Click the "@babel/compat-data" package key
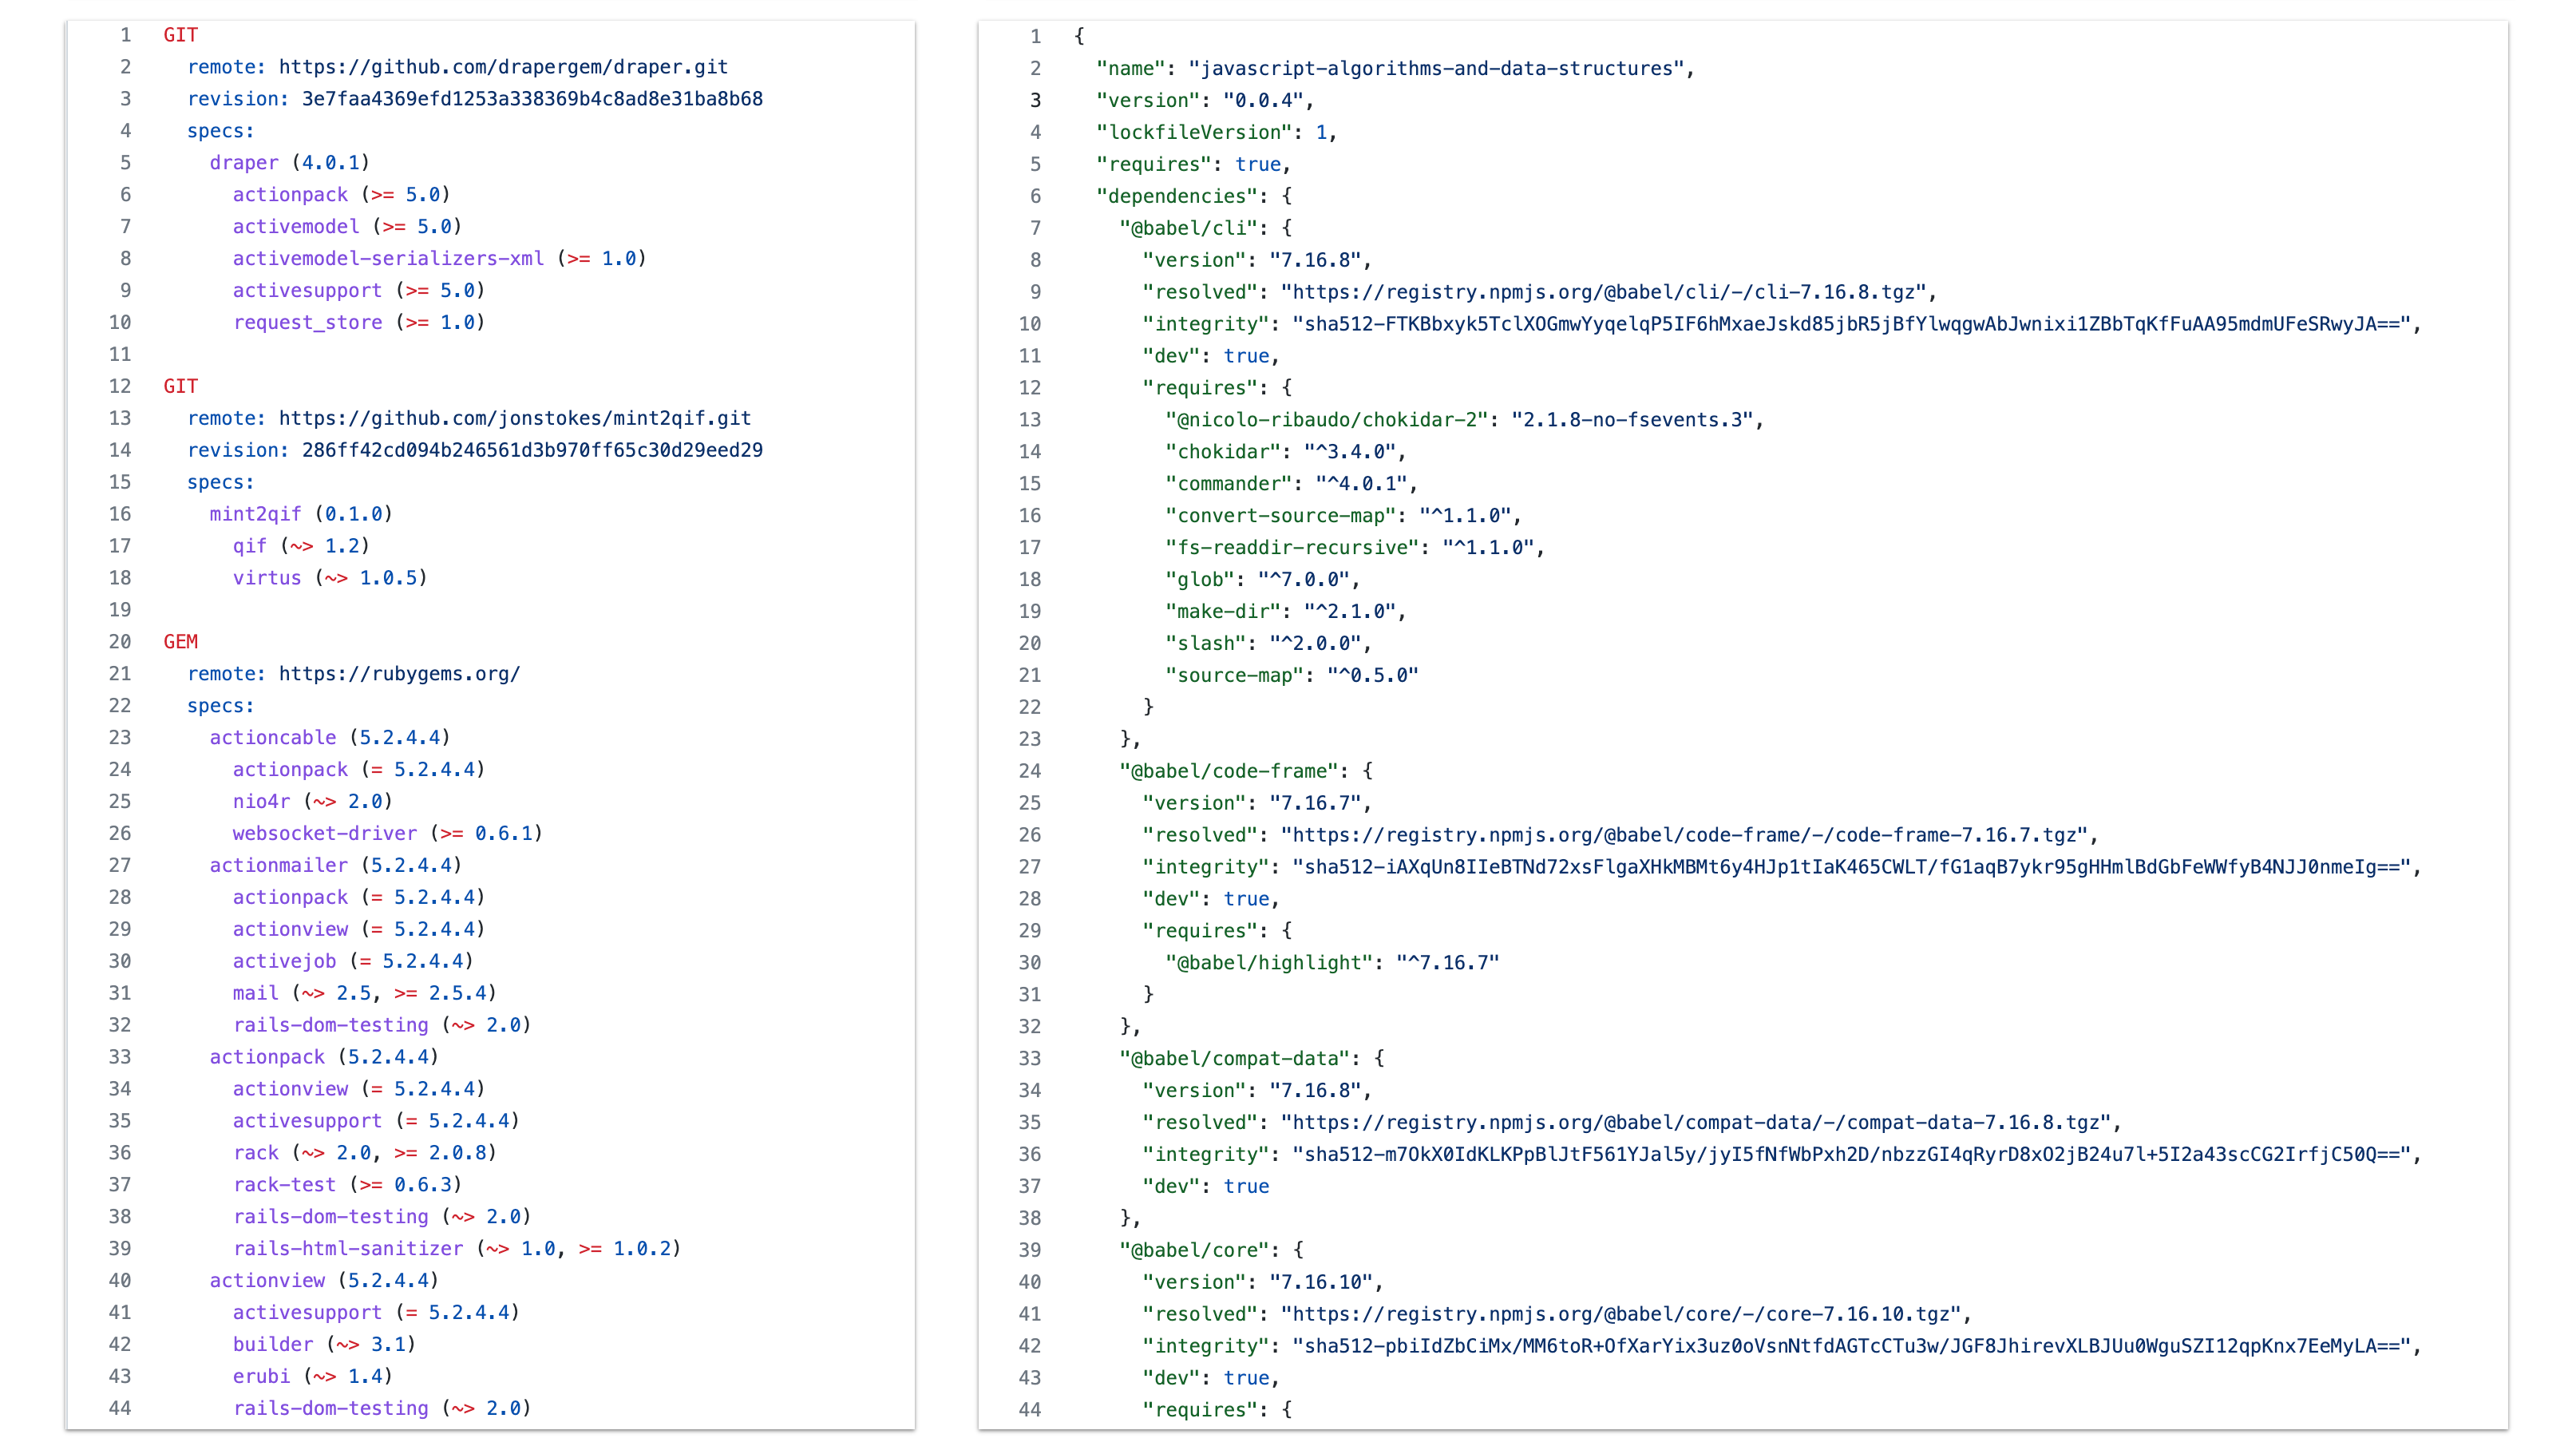Screen dimensions: 2576x1450 point(1235,1059)
